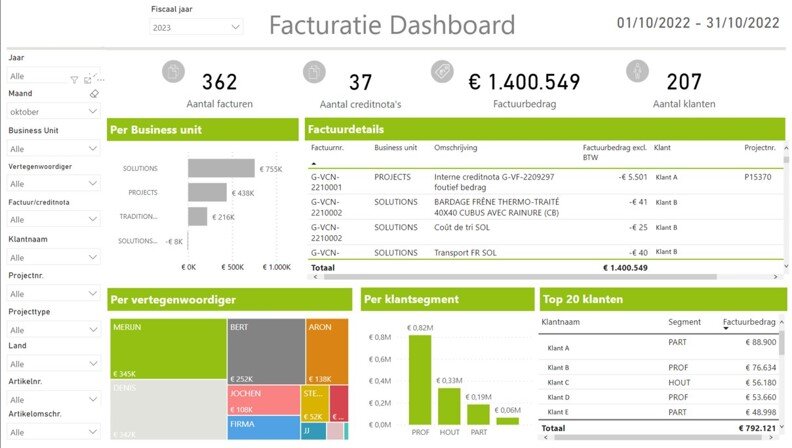Screen dimensions: 792x448
Task: Select the PART column of € 0,19M
Action: 478,414
